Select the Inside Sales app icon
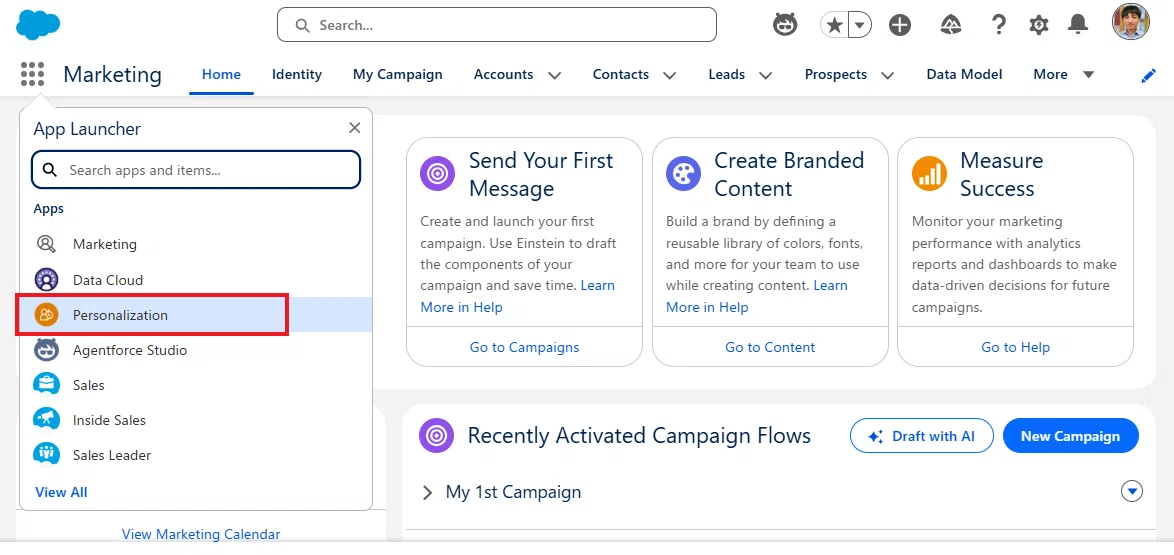 pos(46,420)
